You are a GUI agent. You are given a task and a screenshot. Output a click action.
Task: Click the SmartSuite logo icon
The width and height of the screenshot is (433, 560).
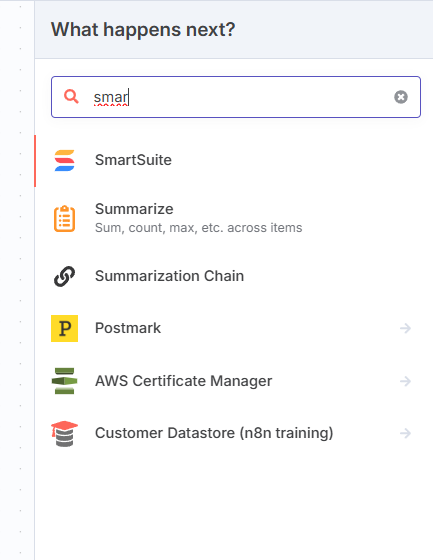pyautogui.click(x=64, y=160)
